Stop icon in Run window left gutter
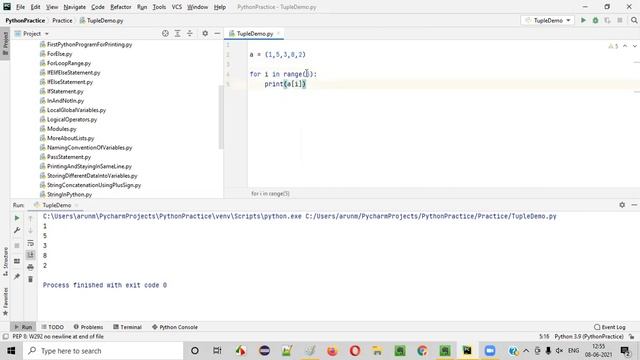This screenshot has height=360, width=640. [17, 245]
